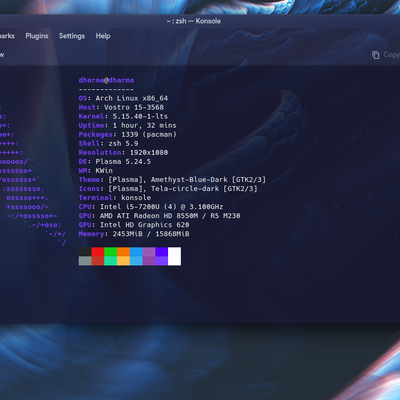Screen dimensions: 400x400
Task: Select the 'DE: Plasma 5.24.5' line
Action: pos(115,161)
